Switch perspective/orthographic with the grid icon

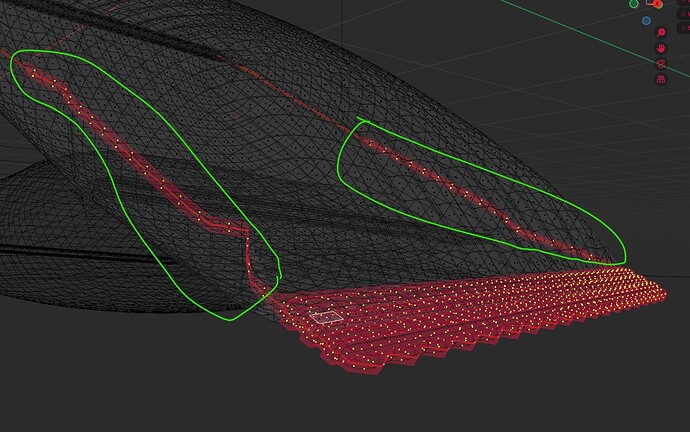[661, 80]
